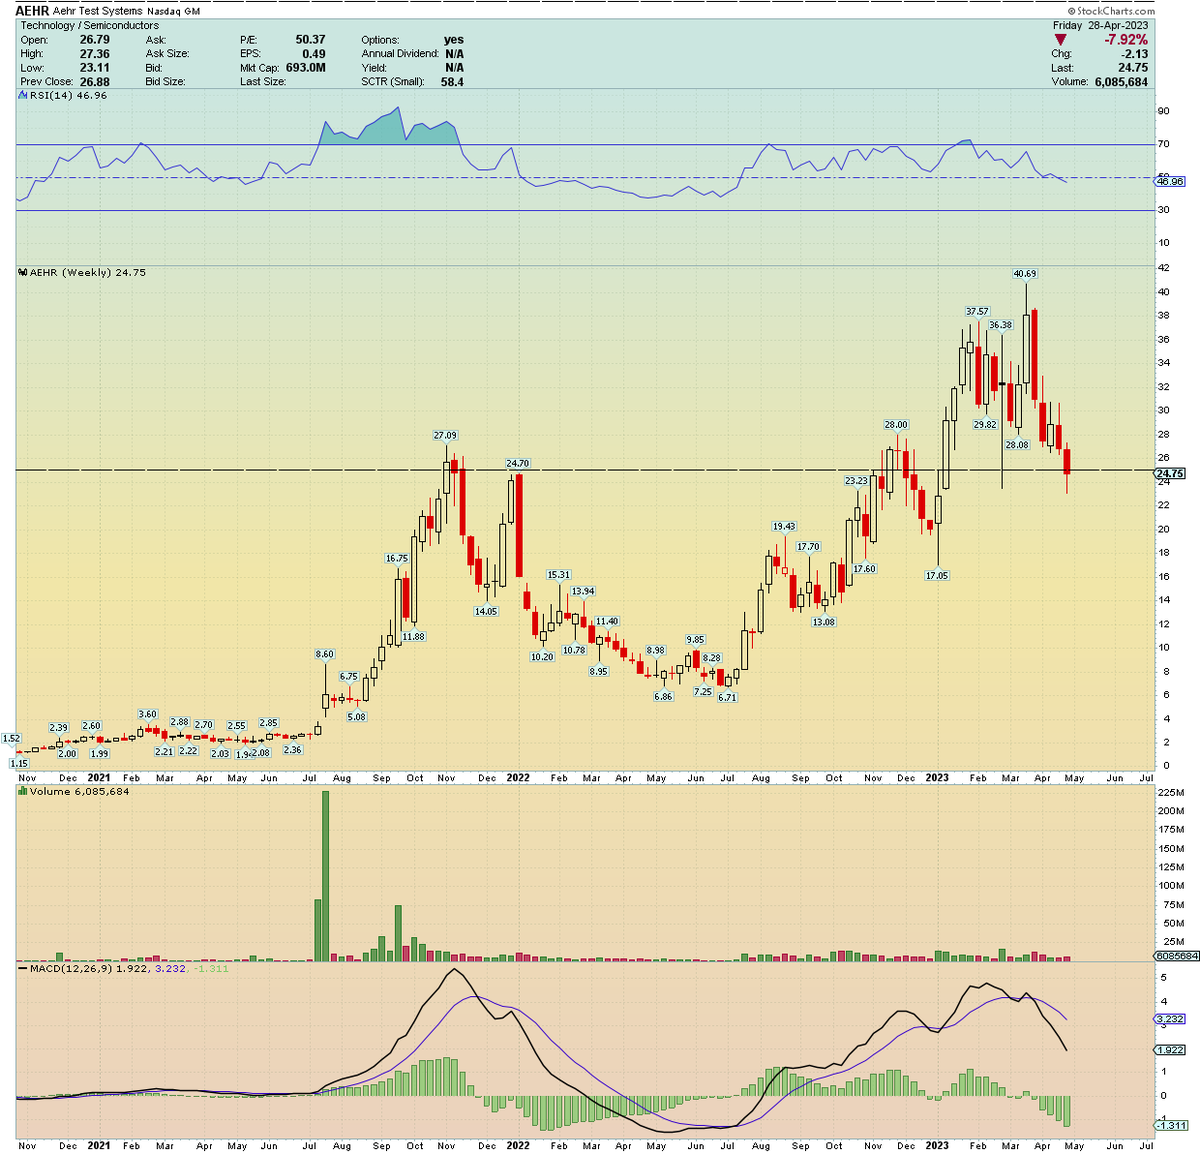
Task: Click the 19.43 high price label
Action: pyautogui.click(x=784, y=527)
